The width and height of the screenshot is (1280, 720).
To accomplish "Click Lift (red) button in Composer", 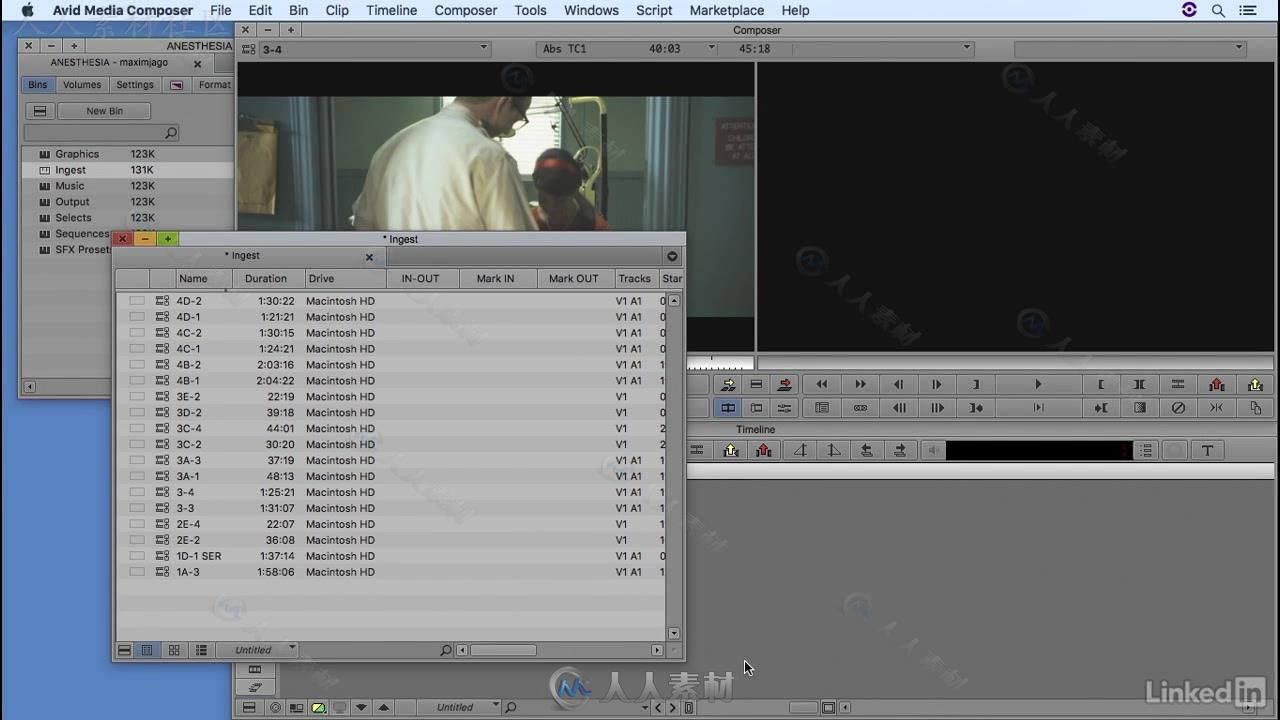I will [x=1217, y=384].
